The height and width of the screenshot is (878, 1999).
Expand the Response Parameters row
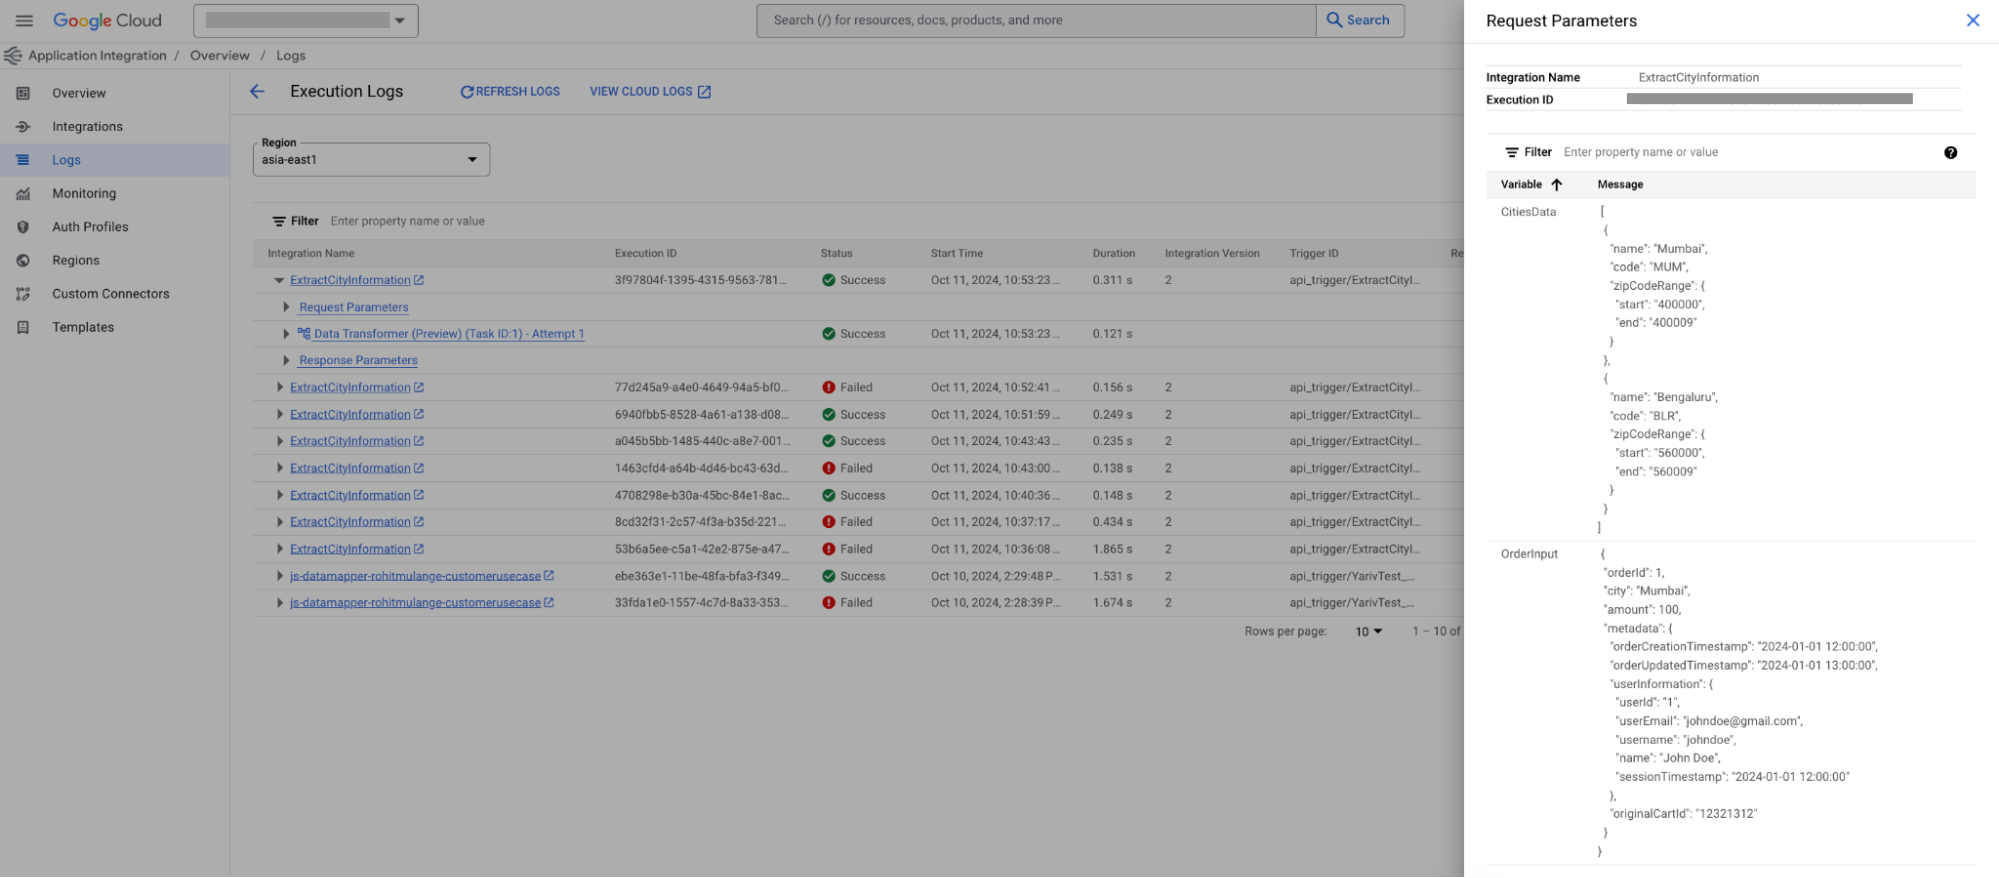click(286, 360)
